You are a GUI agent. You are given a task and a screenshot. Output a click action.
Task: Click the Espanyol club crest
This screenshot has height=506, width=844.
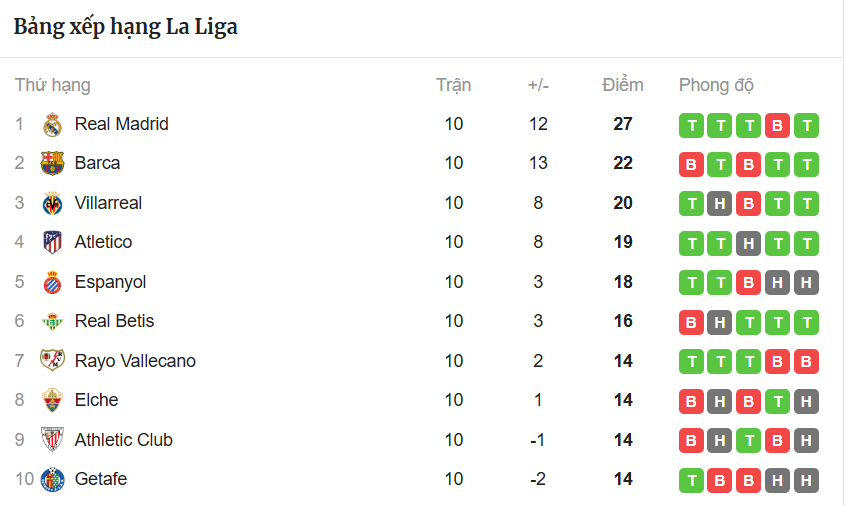52,283
